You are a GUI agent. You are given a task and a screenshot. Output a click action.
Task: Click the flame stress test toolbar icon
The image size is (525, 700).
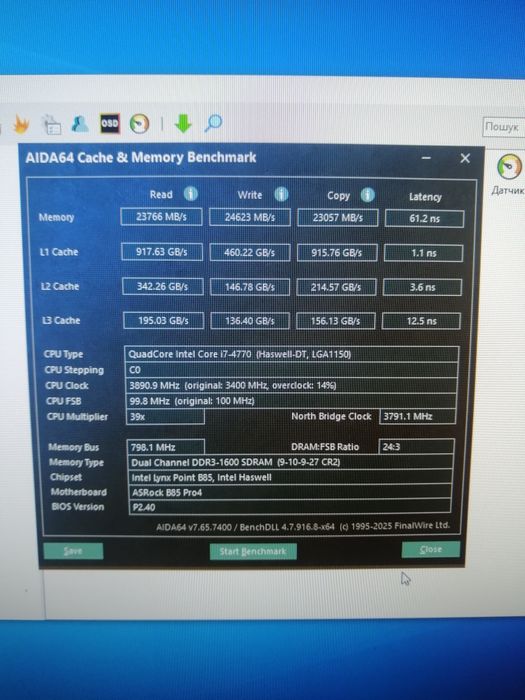click(20, 125)
